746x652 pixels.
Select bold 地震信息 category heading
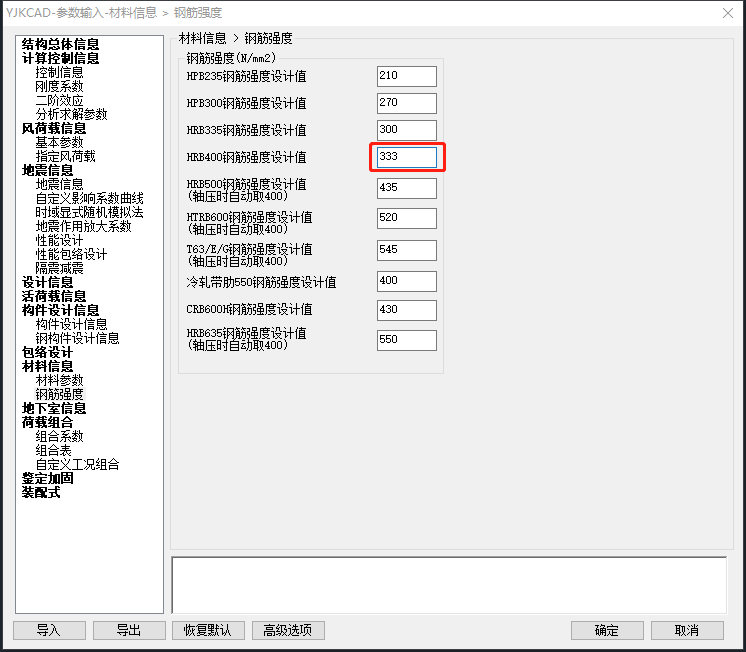(48, 170)
